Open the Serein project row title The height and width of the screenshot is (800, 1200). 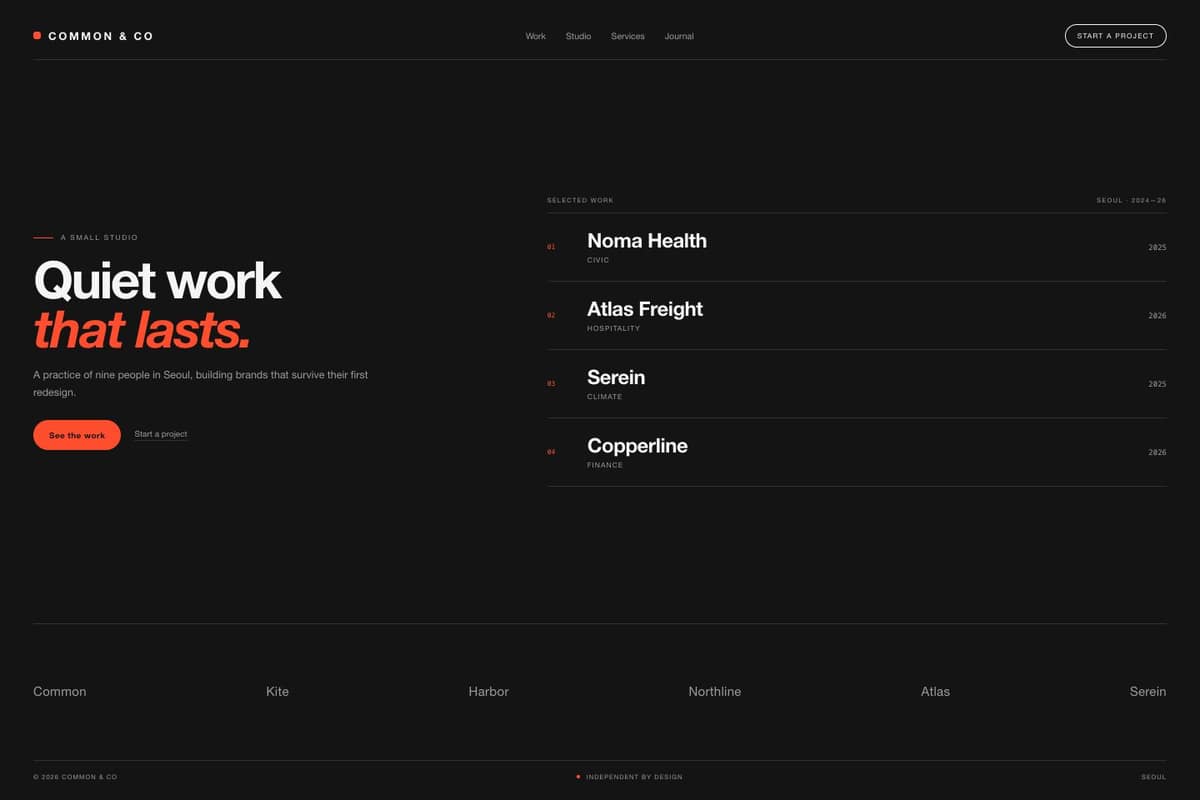pyautogui.click(x=616, y=377)
